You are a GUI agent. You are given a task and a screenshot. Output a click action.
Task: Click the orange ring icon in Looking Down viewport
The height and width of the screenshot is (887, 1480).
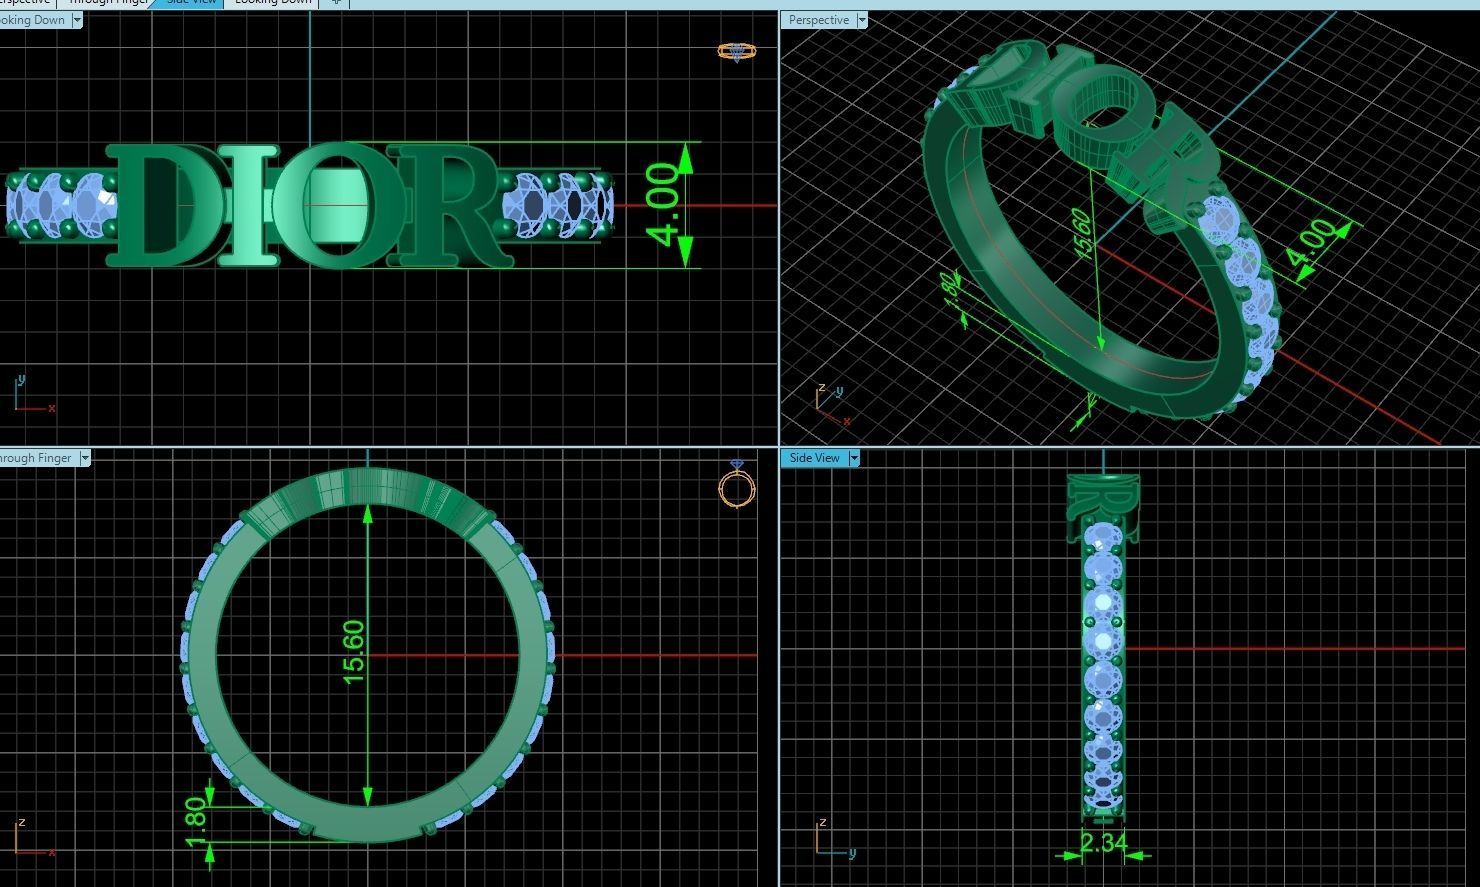click(x=737, y=51)
